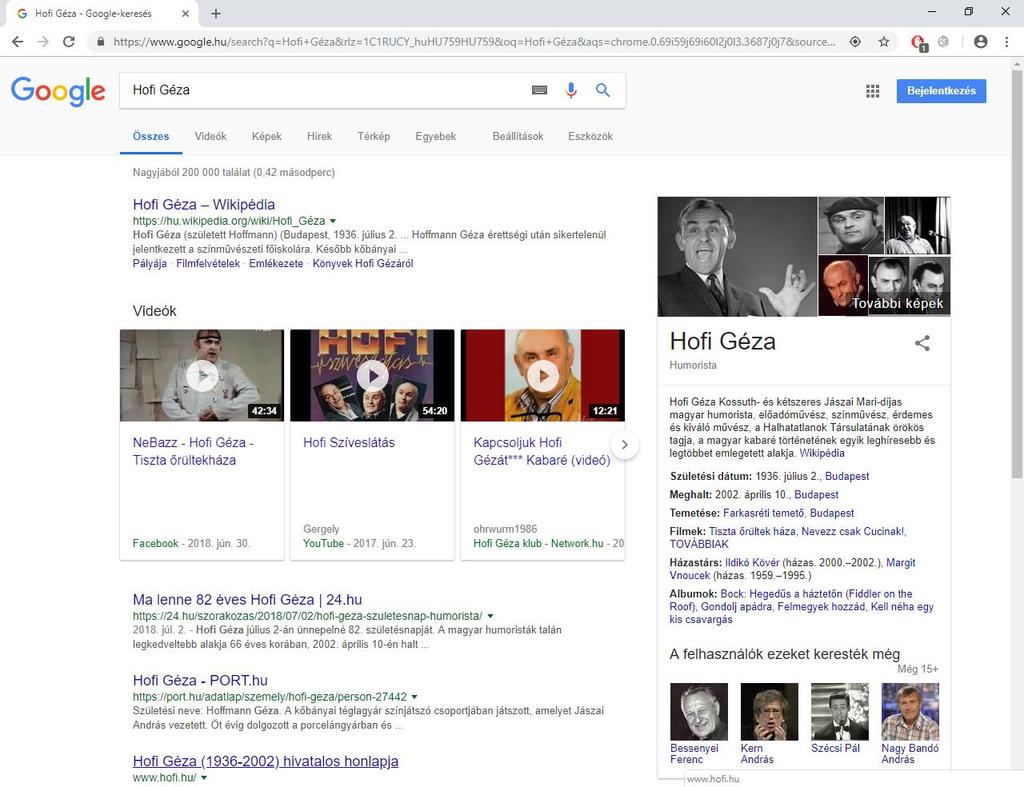Play the Hofi Szíveslátás video
This screenshot has height=787, width=1024.
pos(372,376)
